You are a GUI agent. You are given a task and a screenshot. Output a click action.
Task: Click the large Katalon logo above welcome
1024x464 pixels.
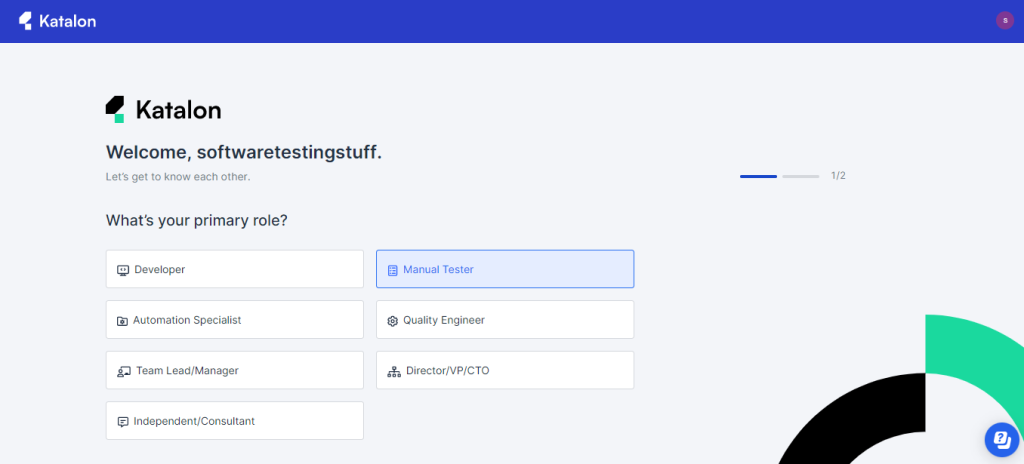tap(163, 110)
